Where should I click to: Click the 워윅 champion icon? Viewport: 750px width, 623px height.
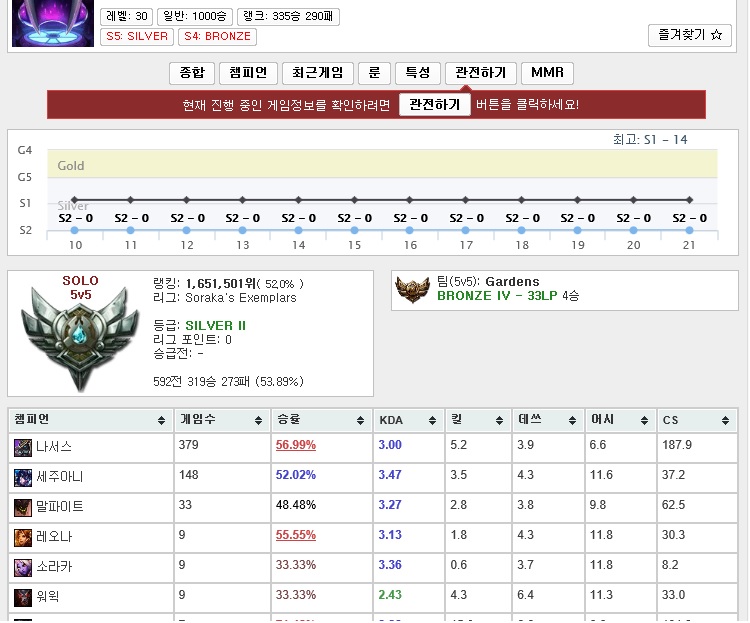click(22, 597)
